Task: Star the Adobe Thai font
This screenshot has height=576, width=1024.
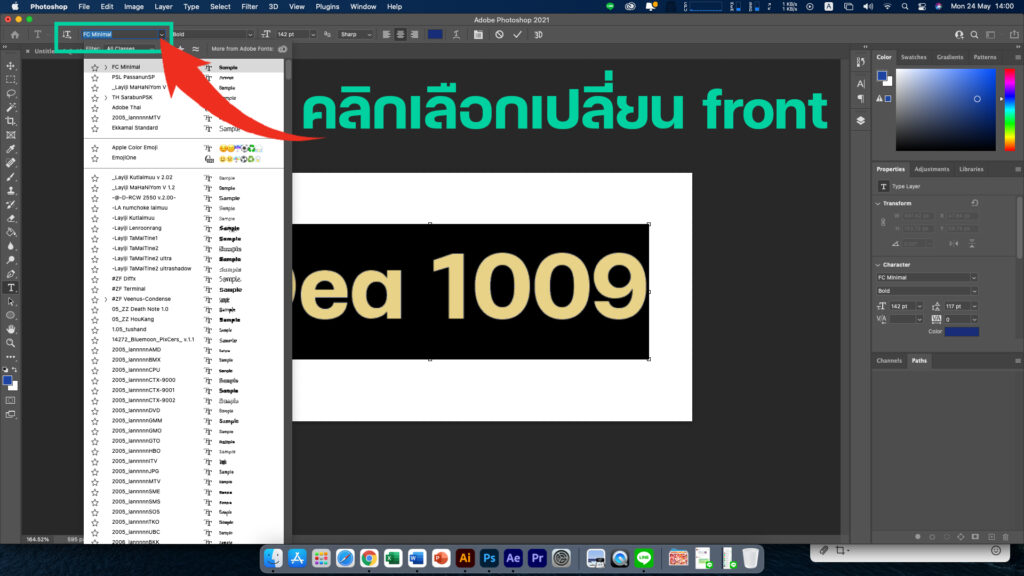Action: pyautogui.click(x=95, y=108)
